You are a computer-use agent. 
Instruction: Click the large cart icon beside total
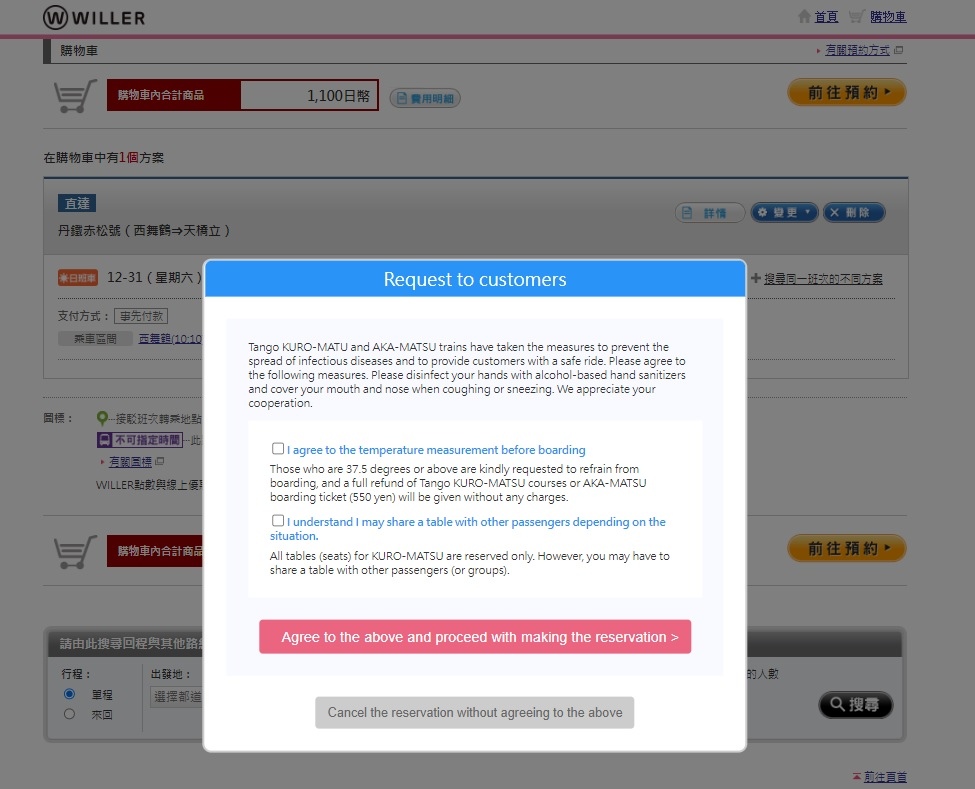(75, 96)
